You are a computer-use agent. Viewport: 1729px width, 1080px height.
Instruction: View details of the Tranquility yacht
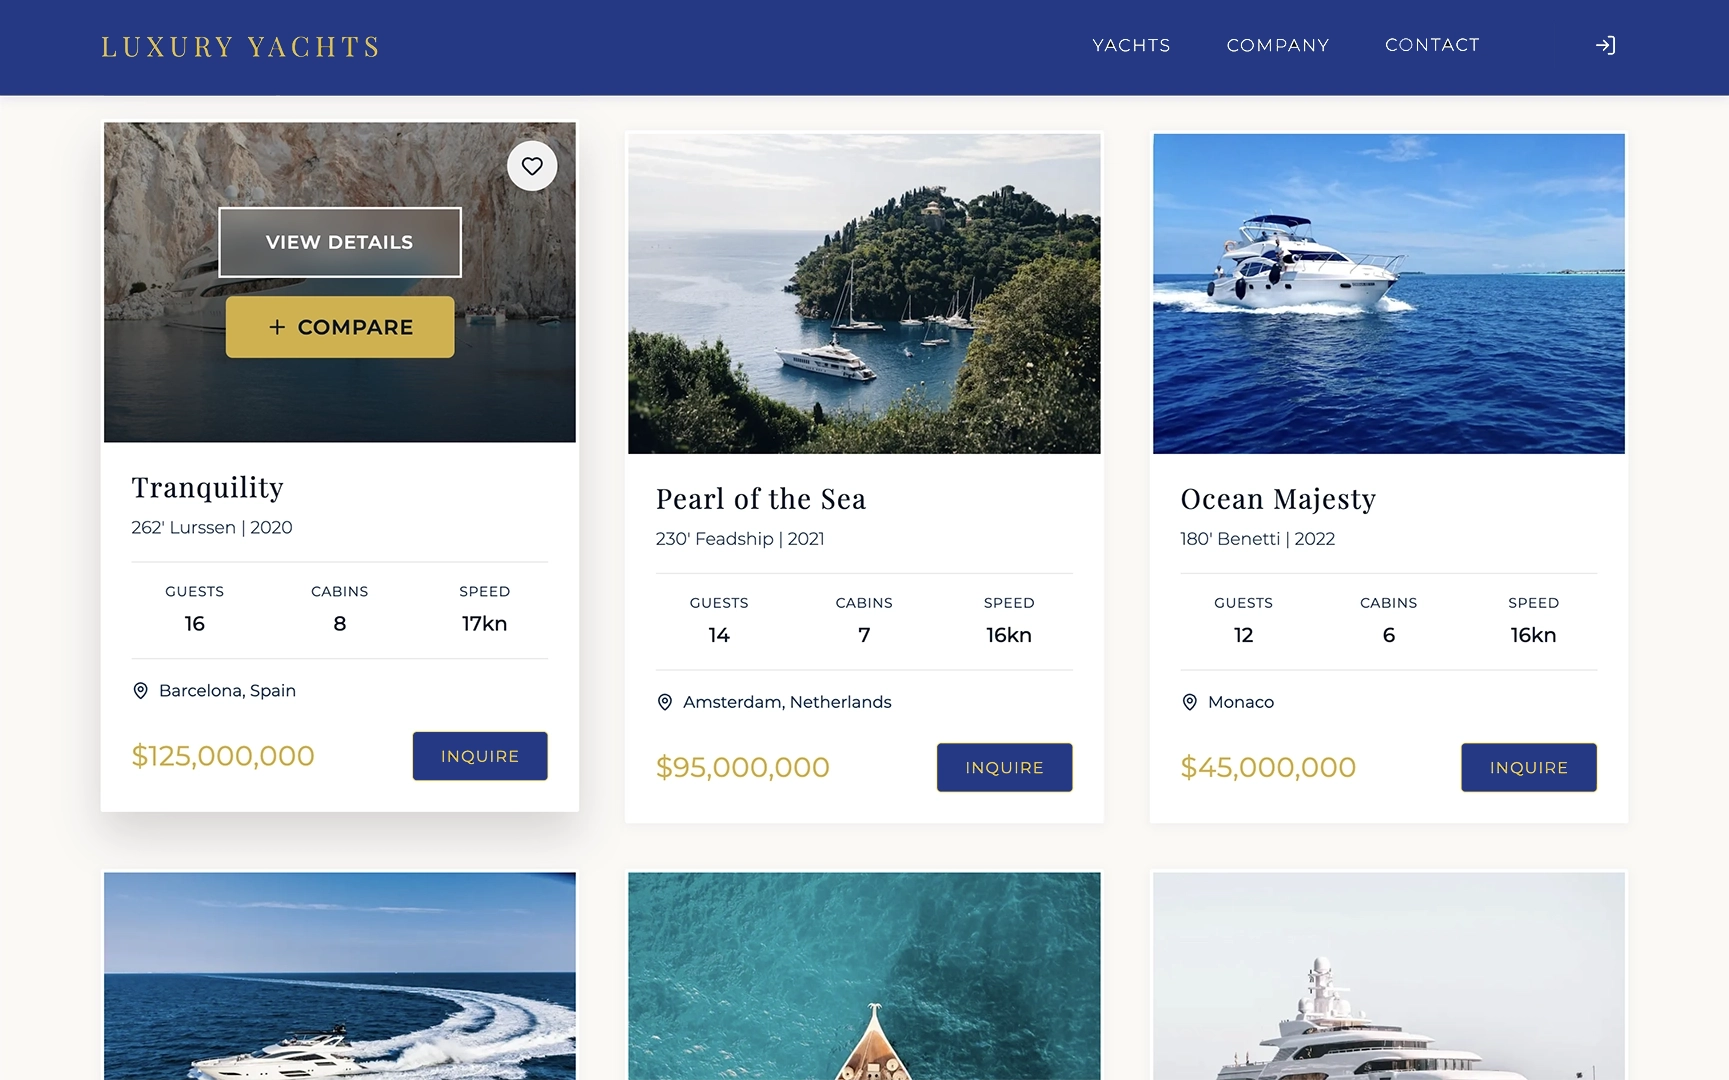click(x=340, y=242)
